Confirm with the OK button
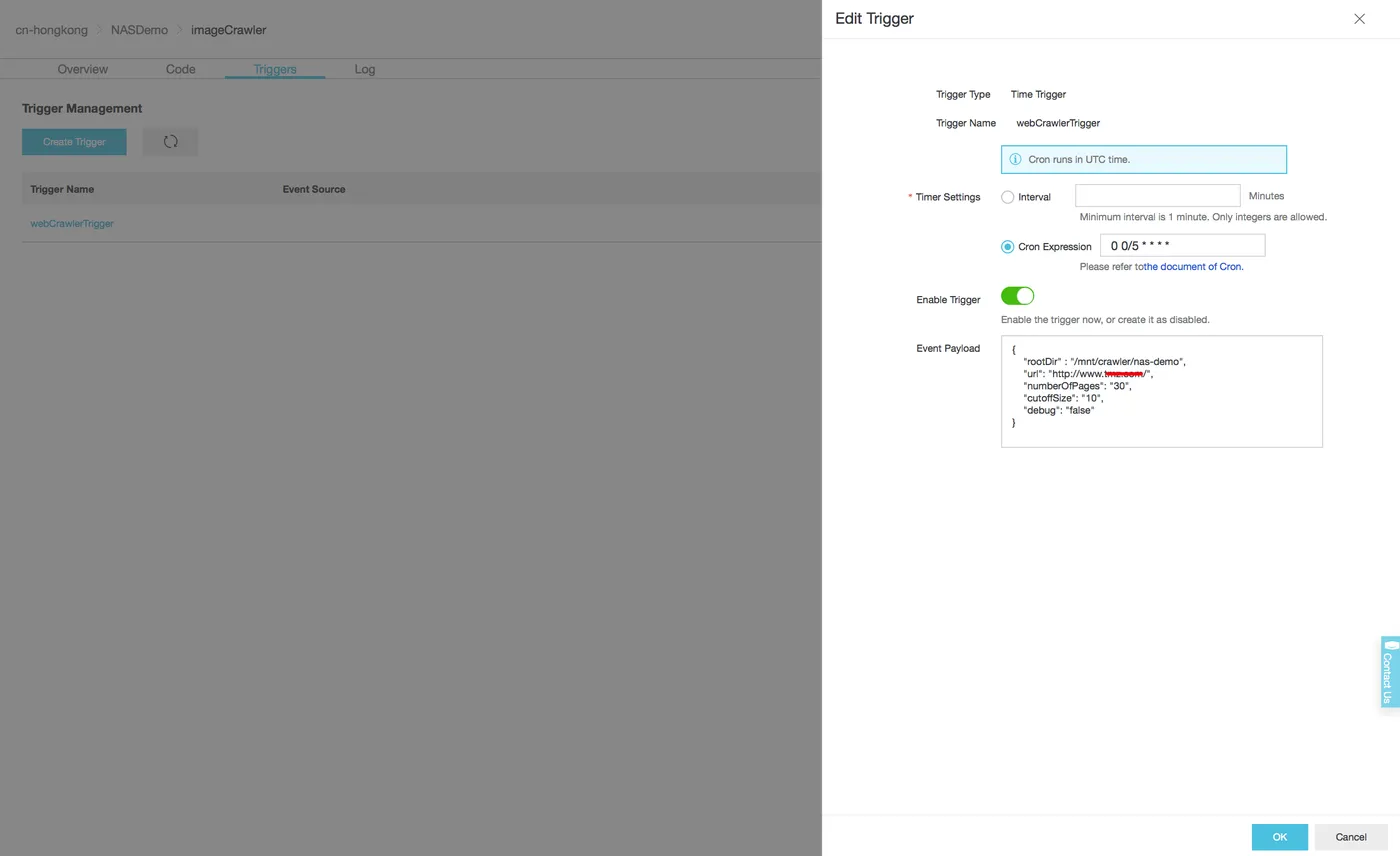1400x856 pixels. pos(1279,837)
